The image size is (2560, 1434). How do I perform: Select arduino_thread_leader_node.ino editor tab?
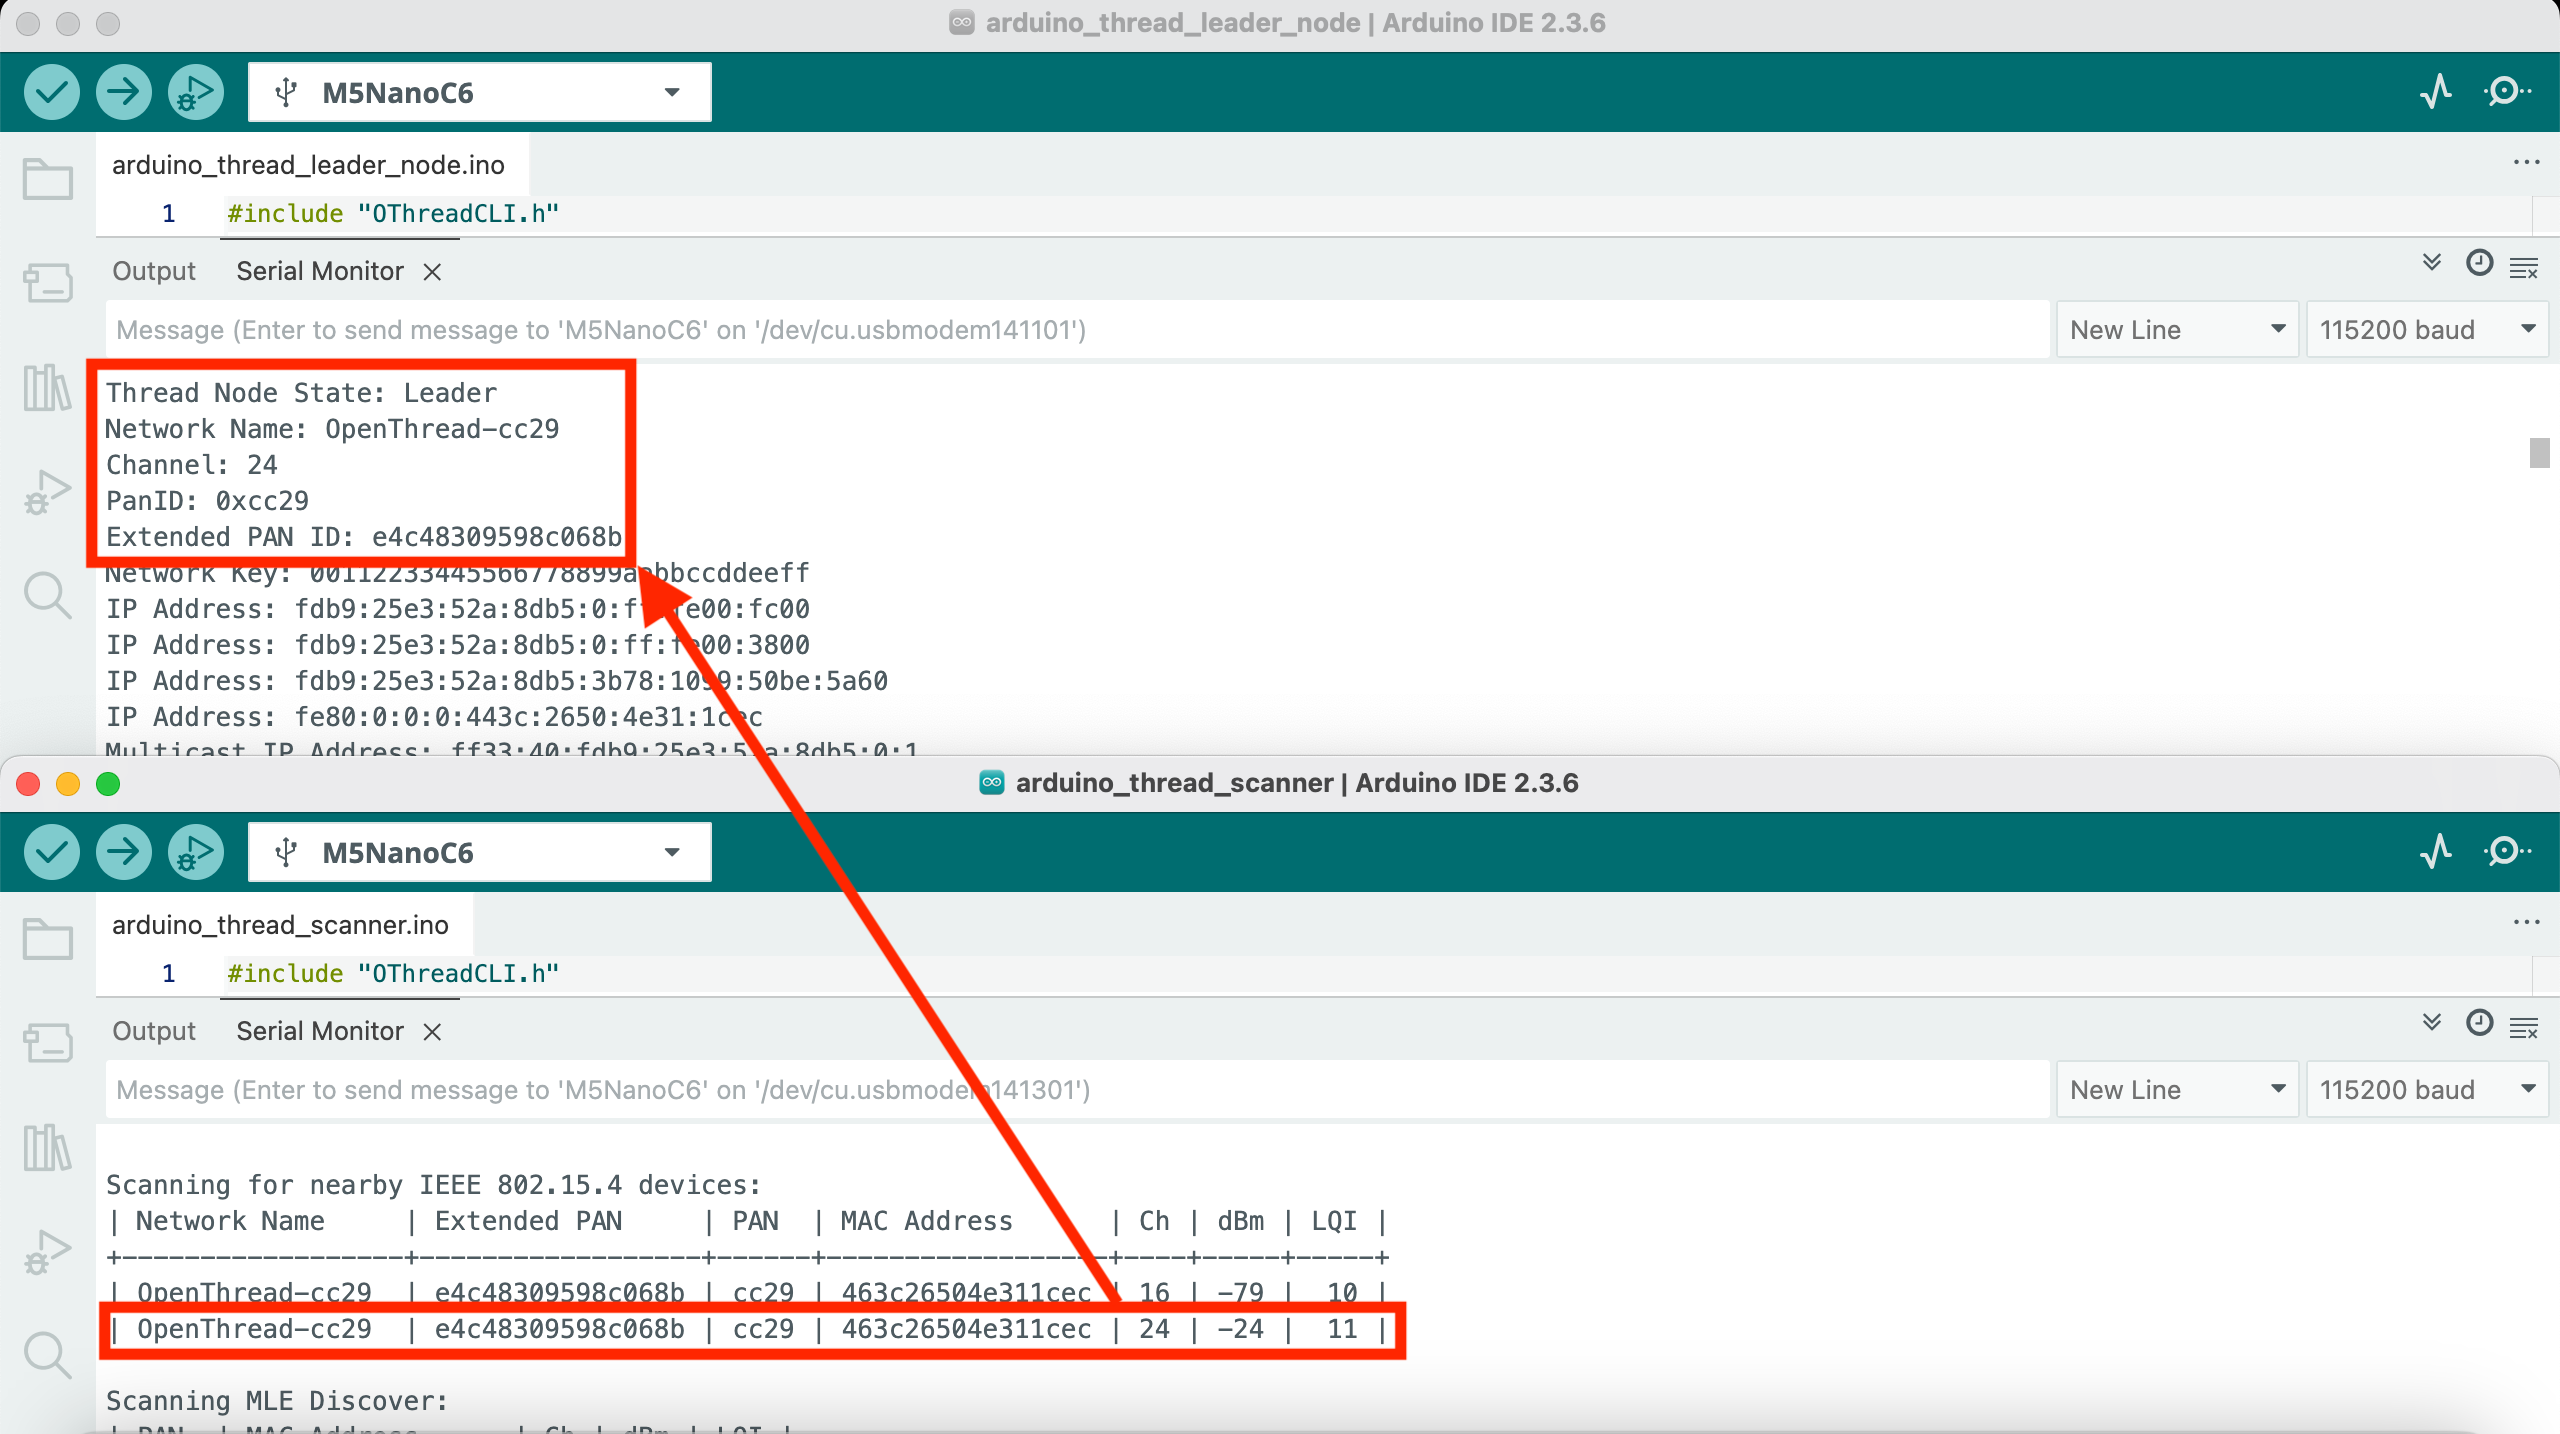[x=308, y=165]
